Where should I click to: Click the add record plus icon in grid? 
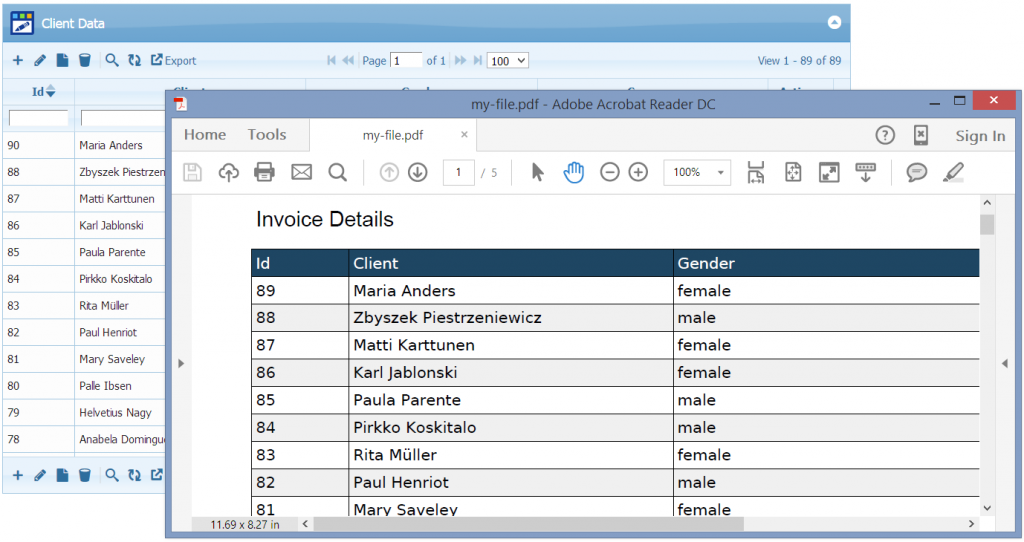pyautogui.click(x=18, y=61)
